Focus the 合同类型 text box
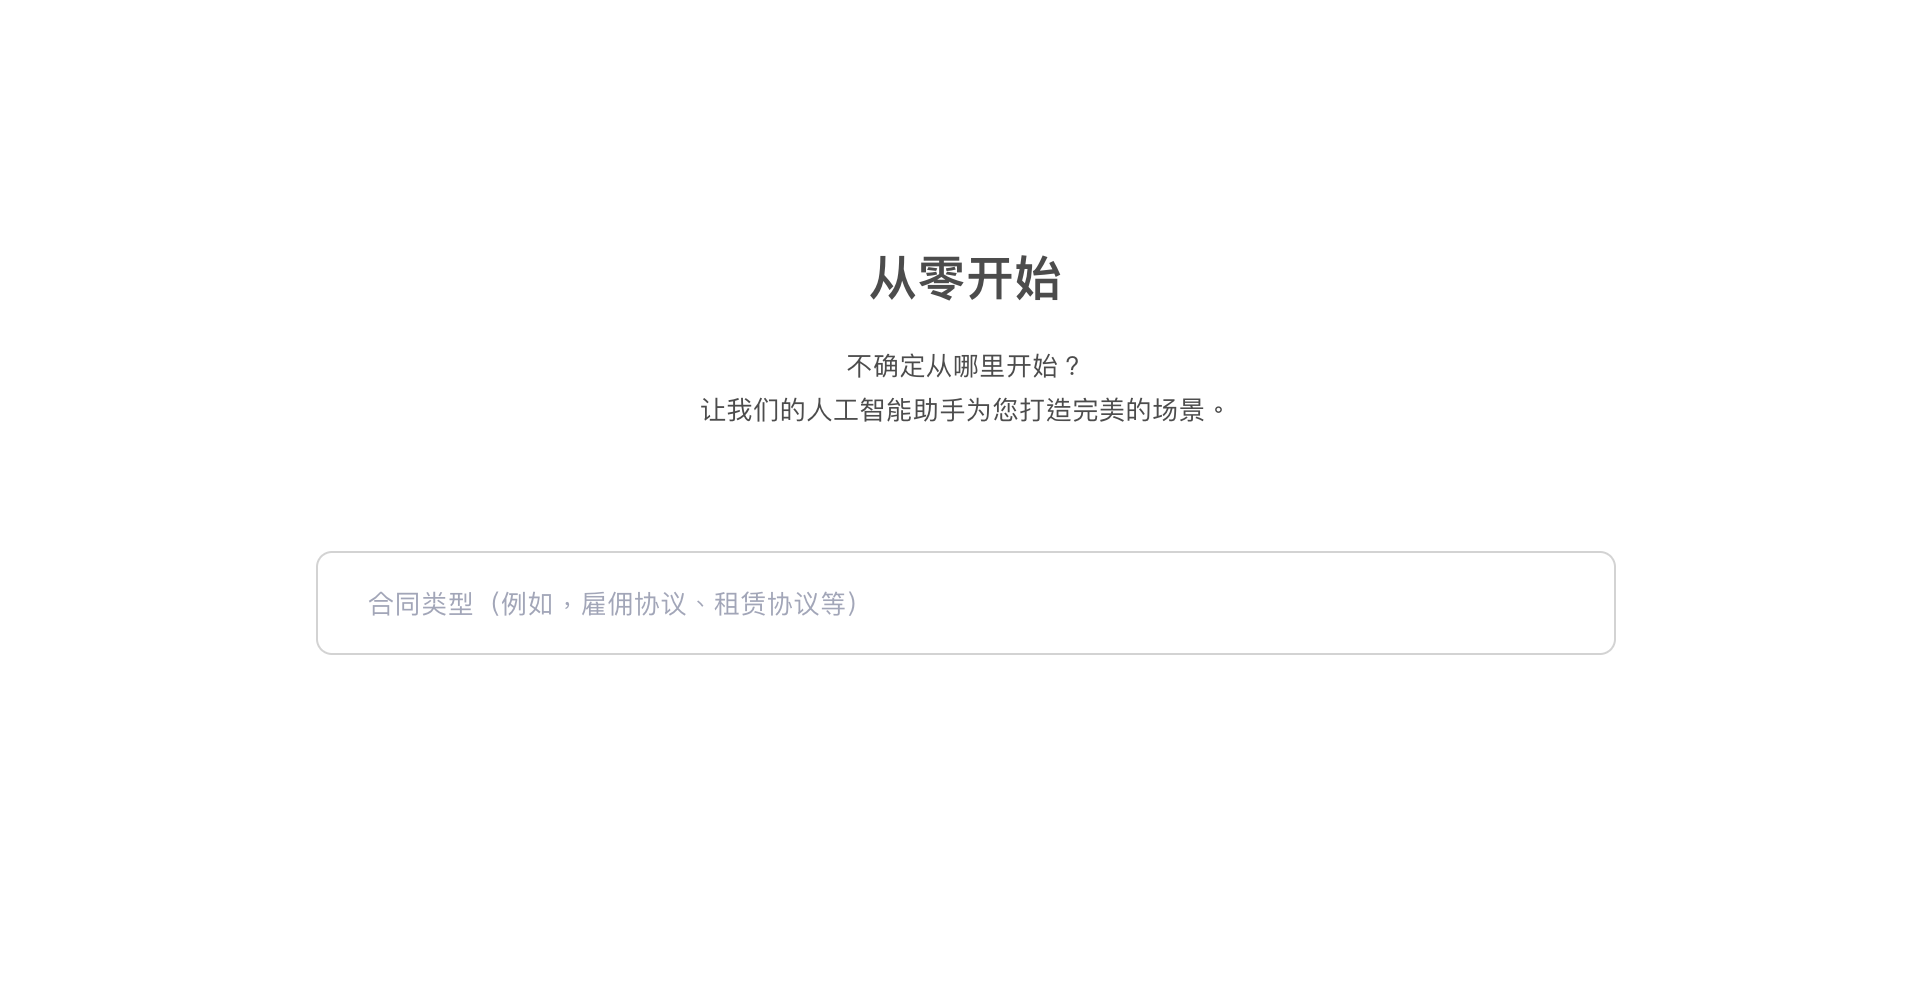 [965, 603]
